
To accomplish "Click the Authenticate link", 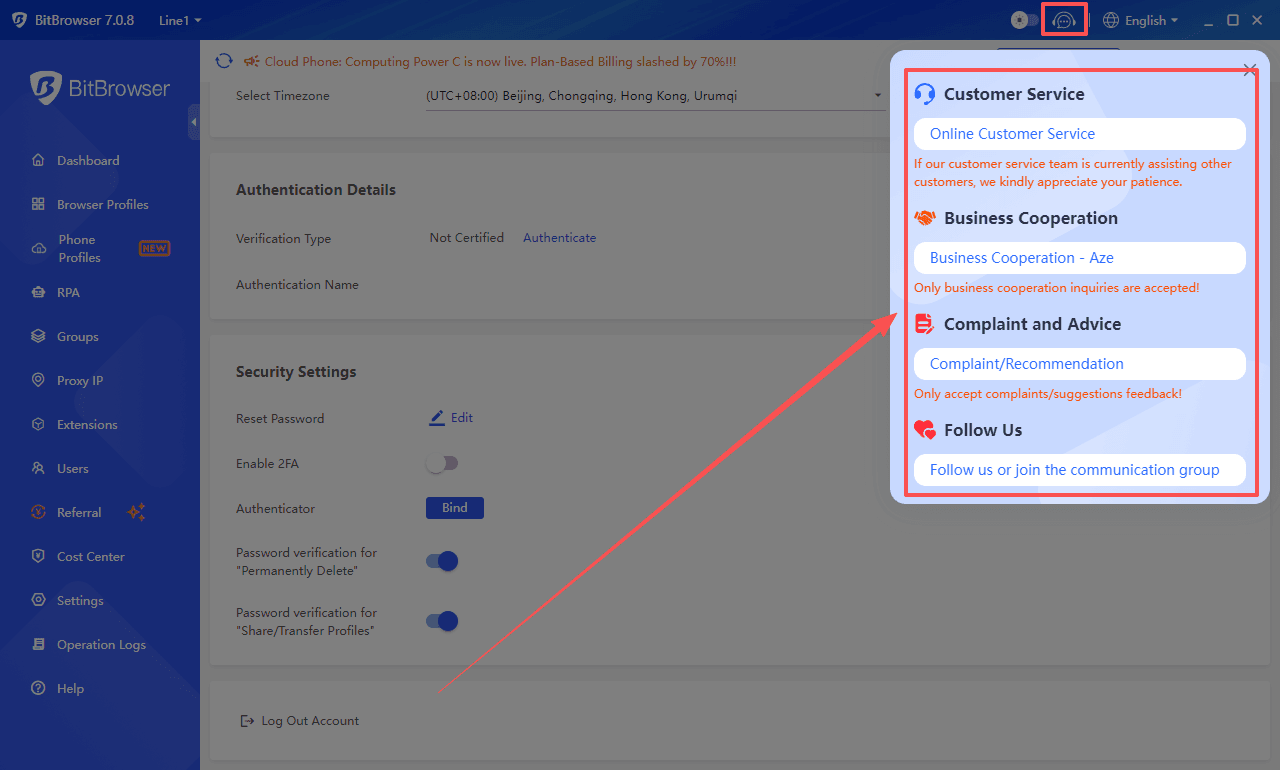I will coord(559,238).
